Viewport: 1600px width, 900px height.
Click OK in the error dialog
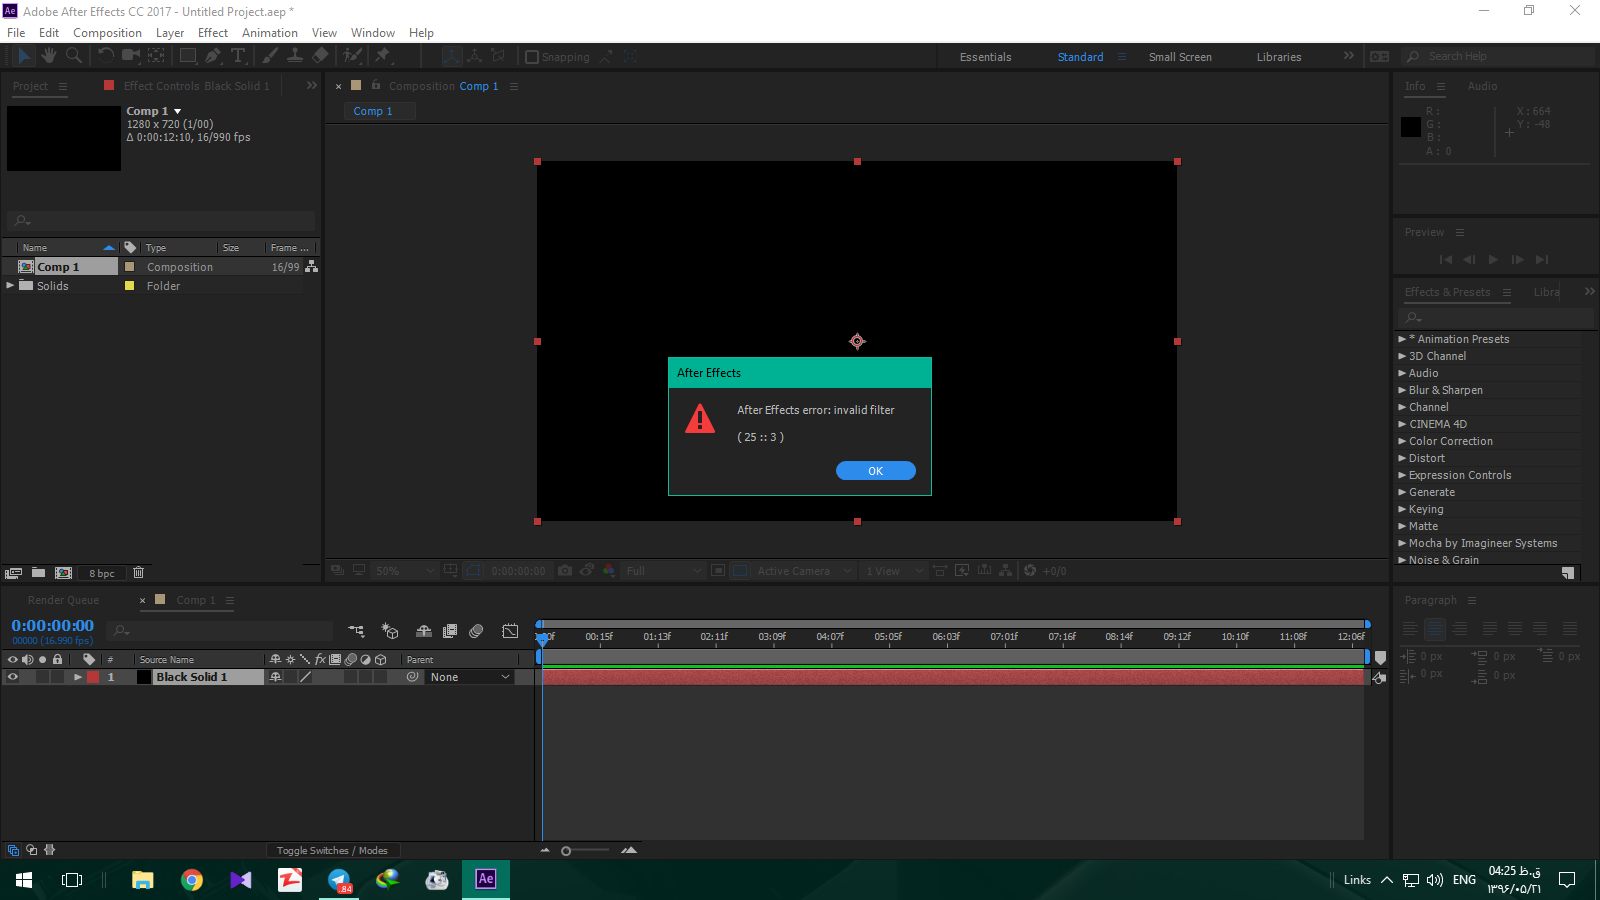pos(875,471)
